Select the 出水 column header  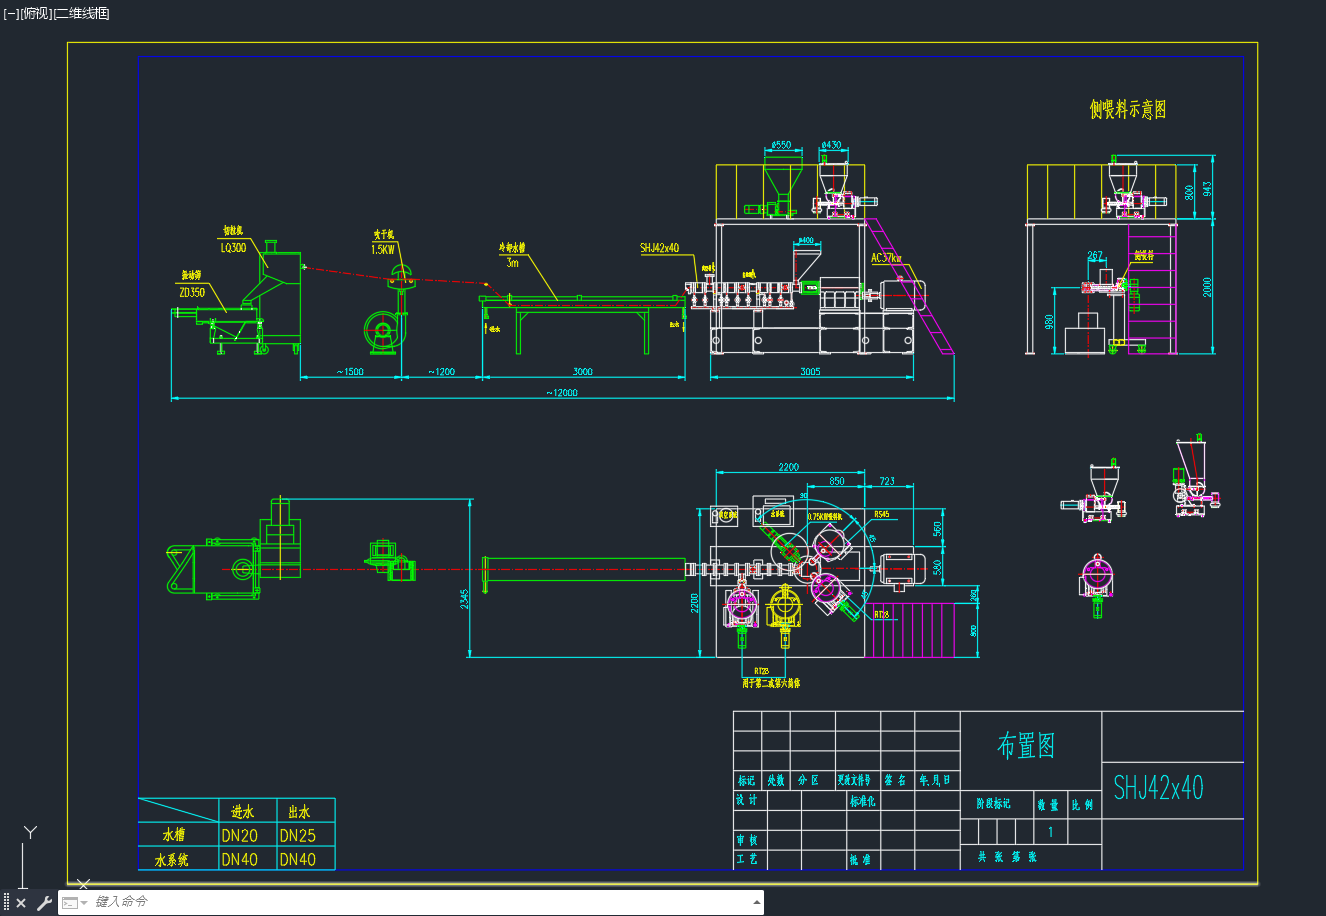299,811
